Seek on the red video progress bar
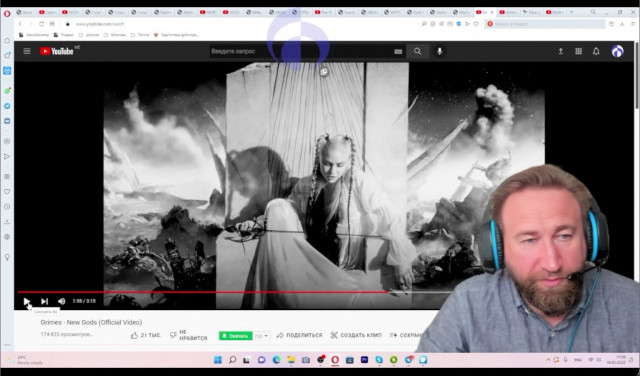This screenshot has width=640, height=376. pyautogui.click(x=202, y=292)
